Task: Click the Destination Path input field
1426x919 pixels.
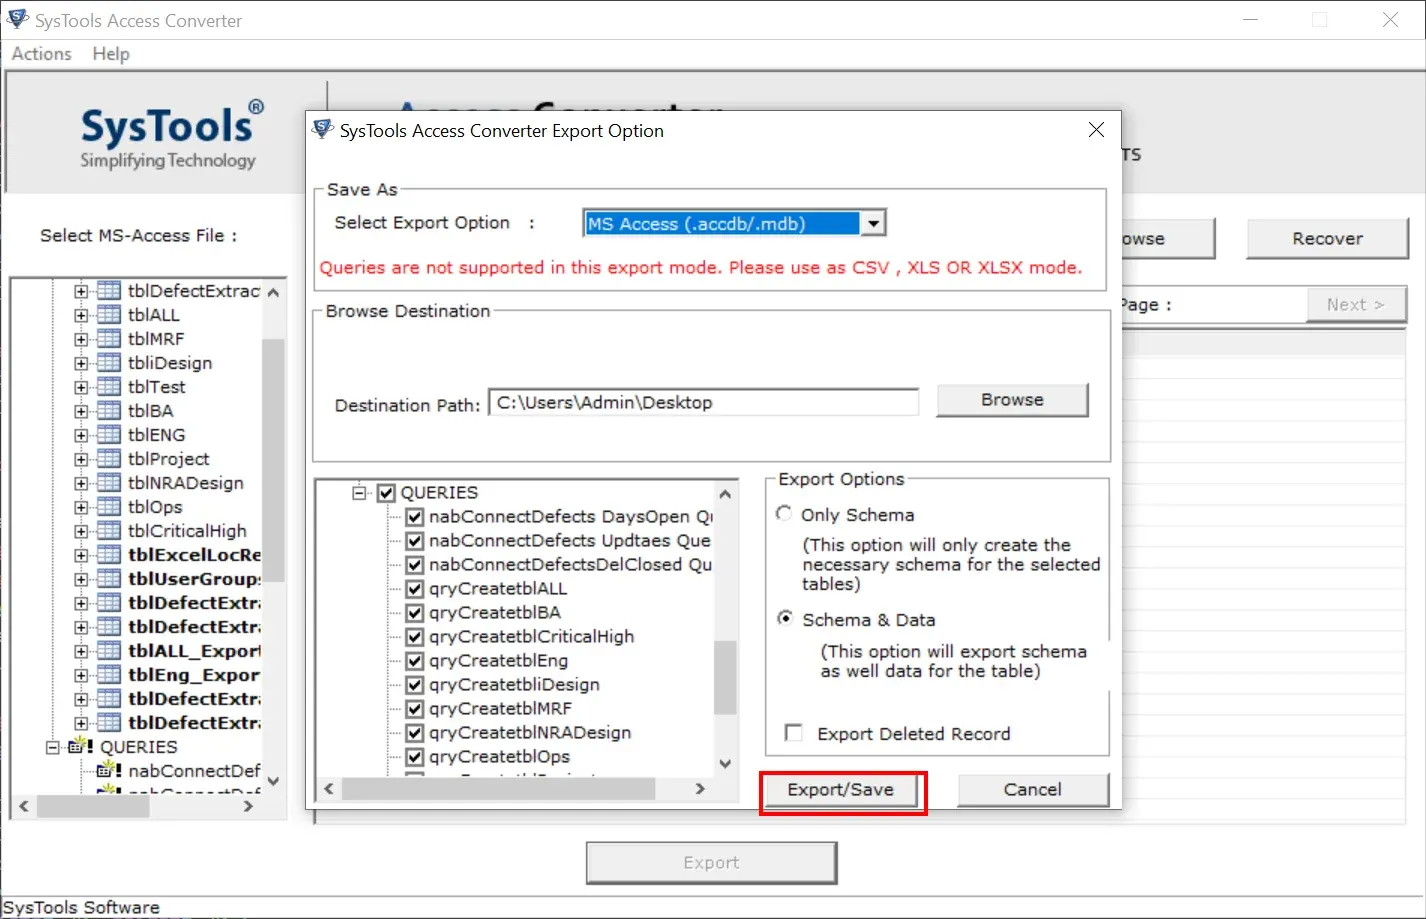Action: [x=703, y=403]
